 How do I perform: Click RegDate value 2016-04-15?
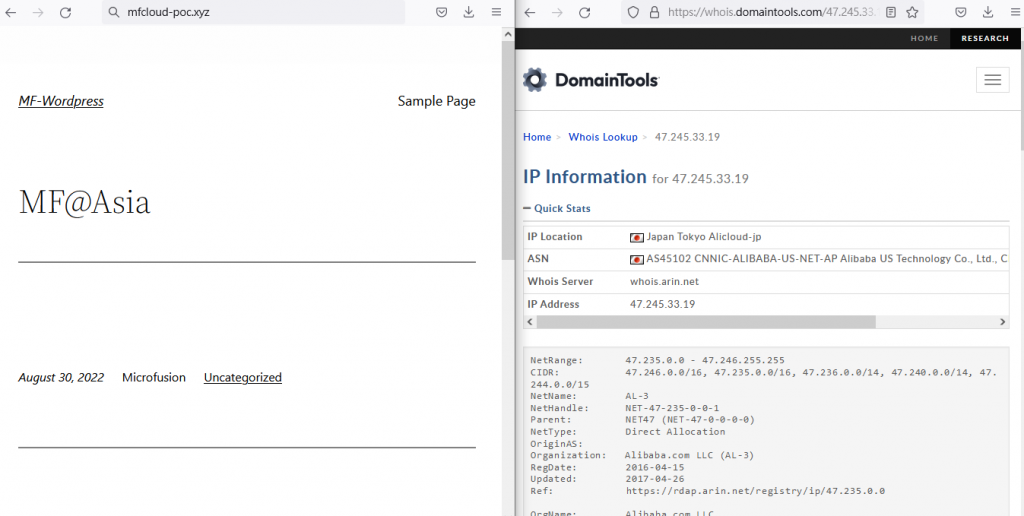coord(653,468)
